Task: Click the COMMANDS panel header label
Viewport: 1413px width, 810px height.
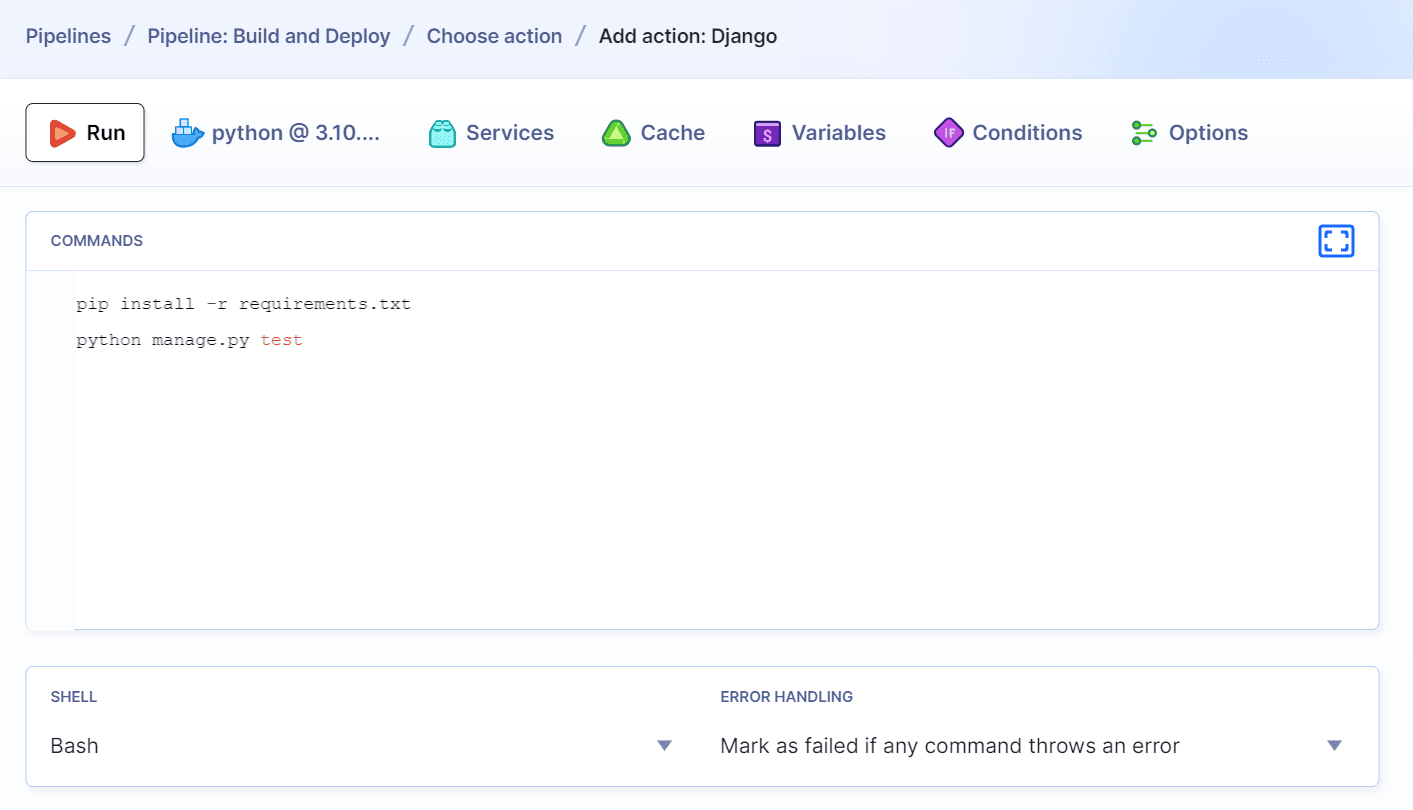Action: [x=97, y=241]
